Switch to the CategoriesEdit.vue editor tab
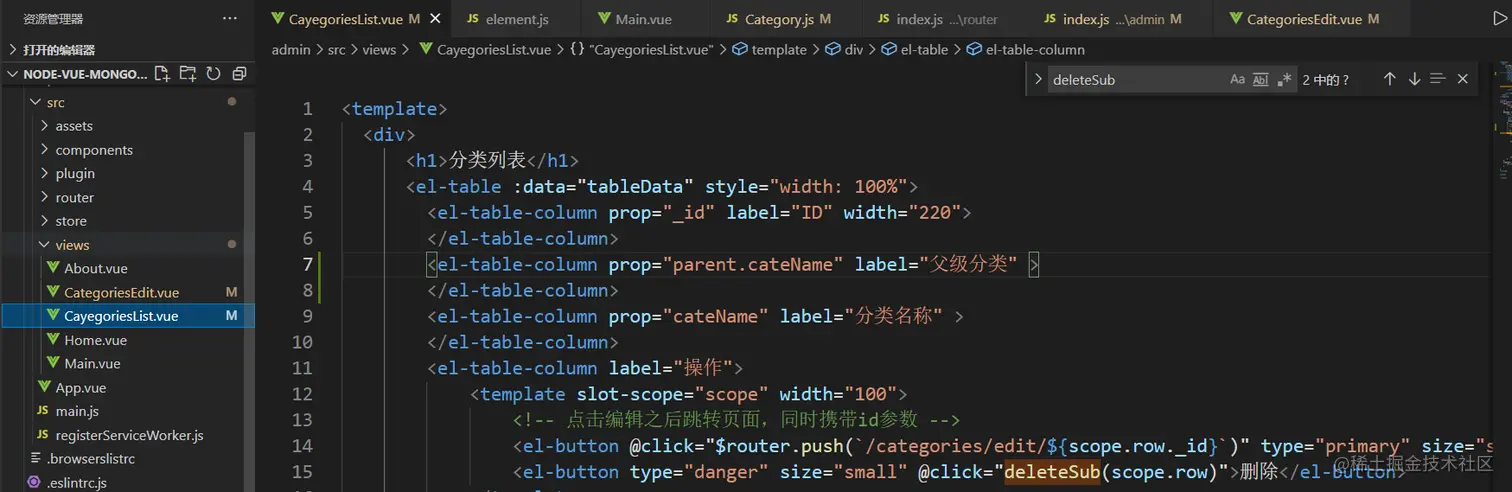 point(1313,19)
